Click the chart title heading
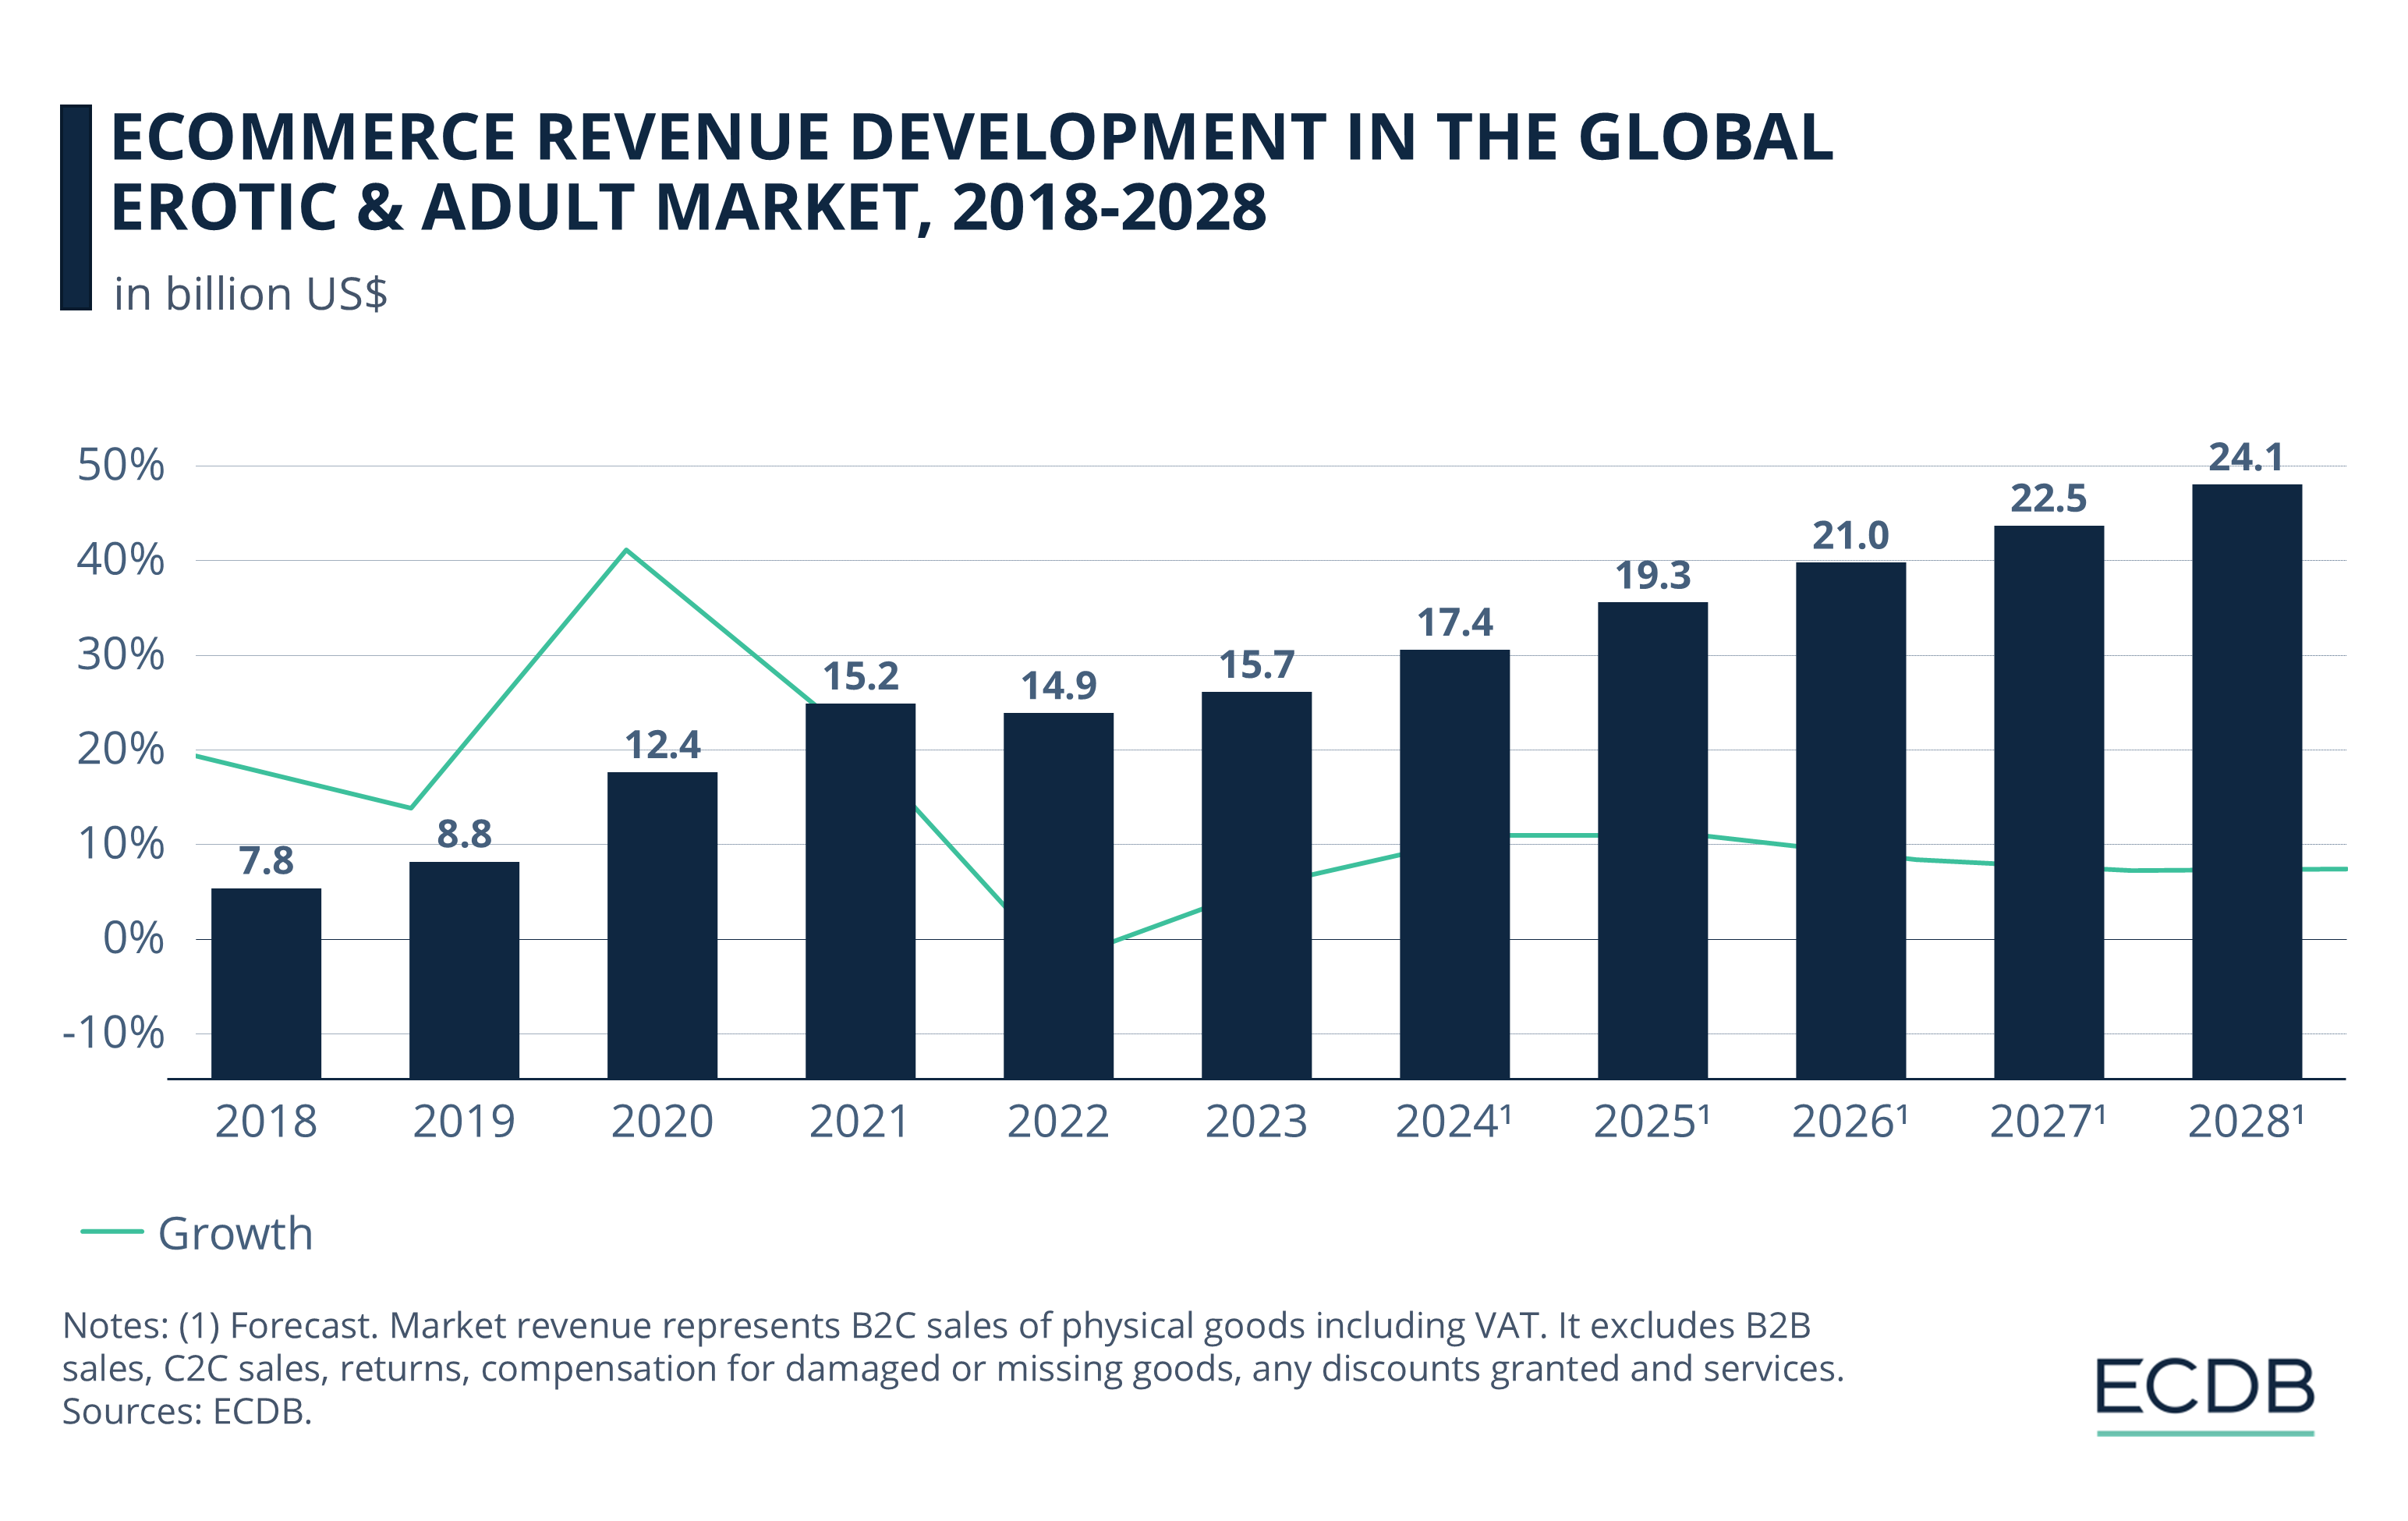This screenshot has width=2408, height=1521. point(972,172)
